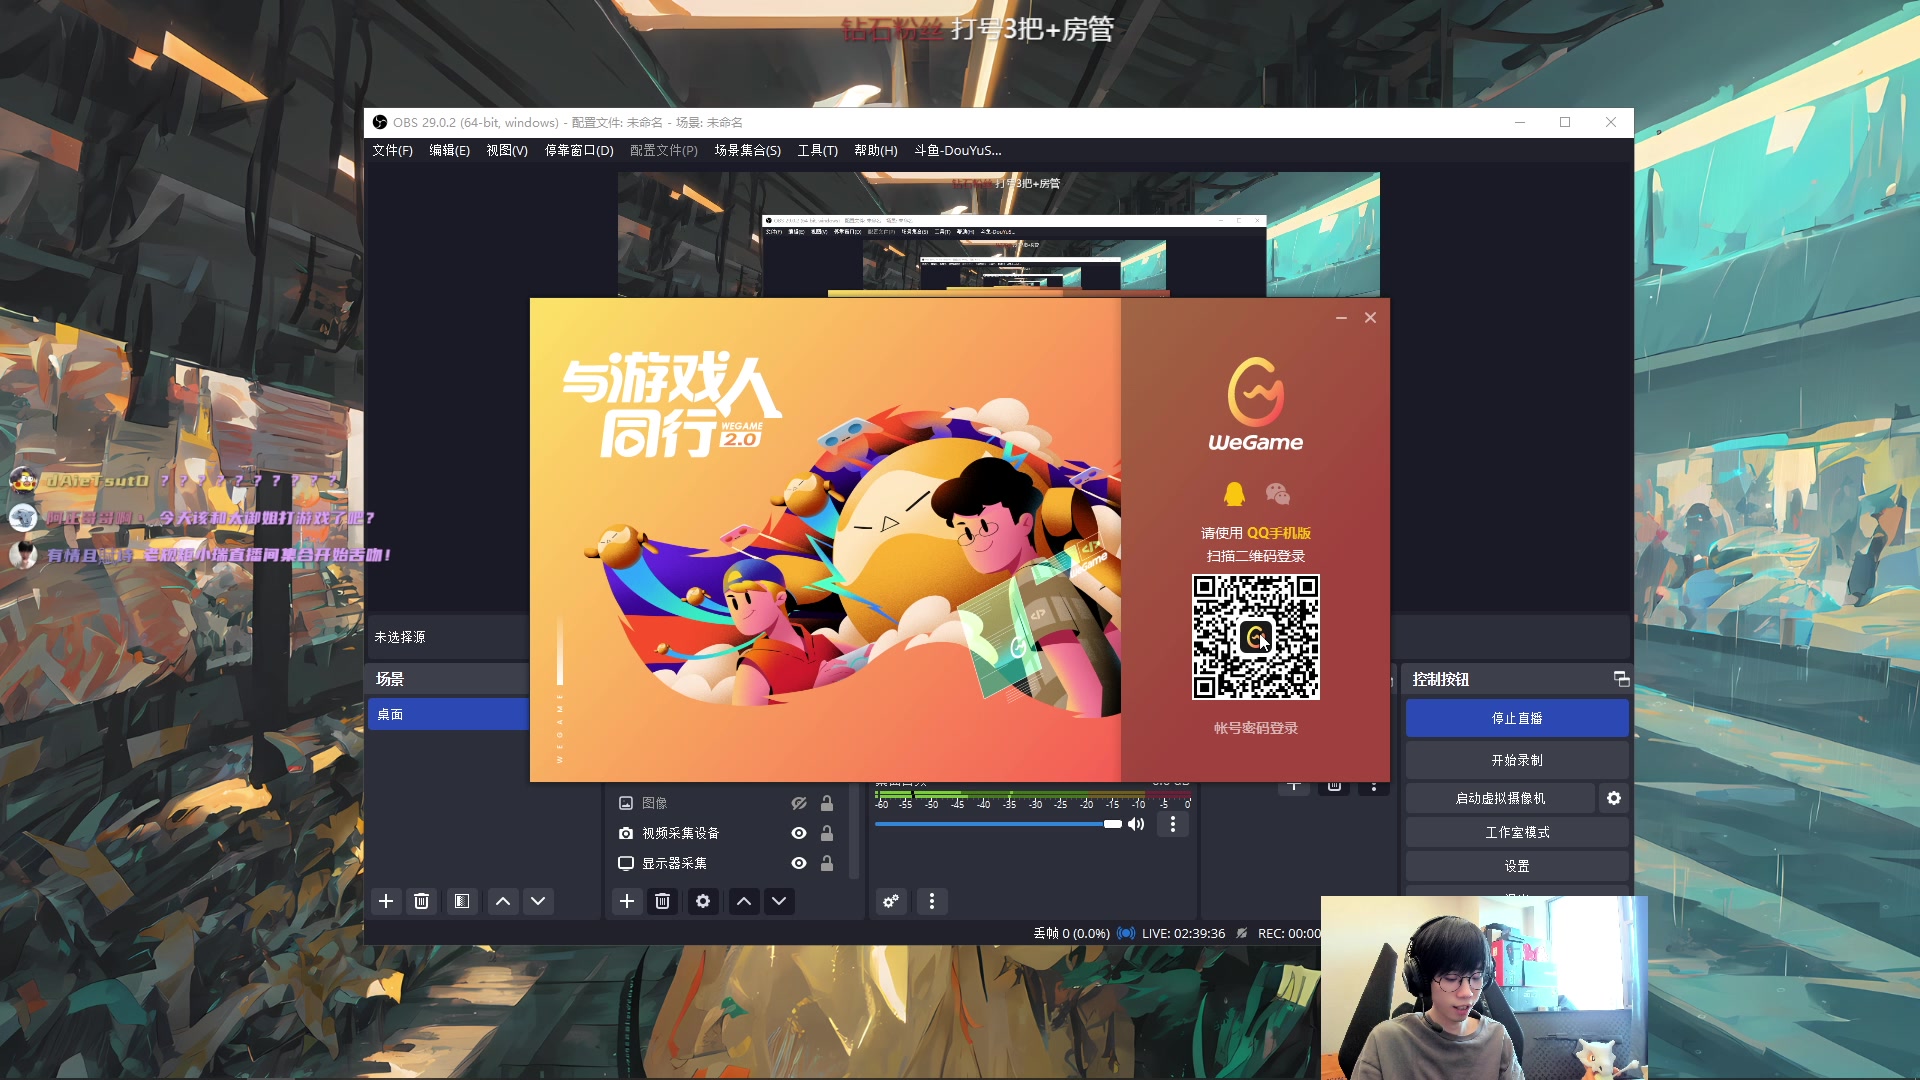This screenshot has height=1080, width=1920.
Task: Minimize the WeGame login window
Action: [x=1341, y=317]
